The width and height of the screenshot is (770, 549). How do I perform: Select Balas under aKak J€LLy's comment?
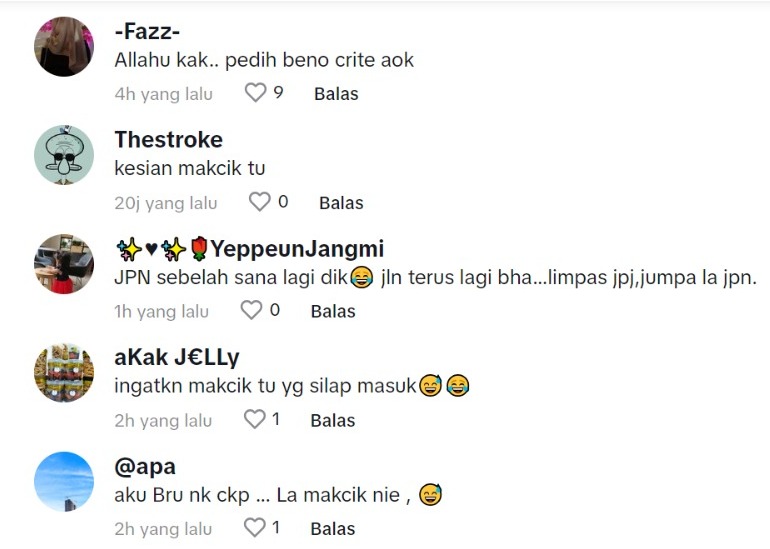click(333, 420)
